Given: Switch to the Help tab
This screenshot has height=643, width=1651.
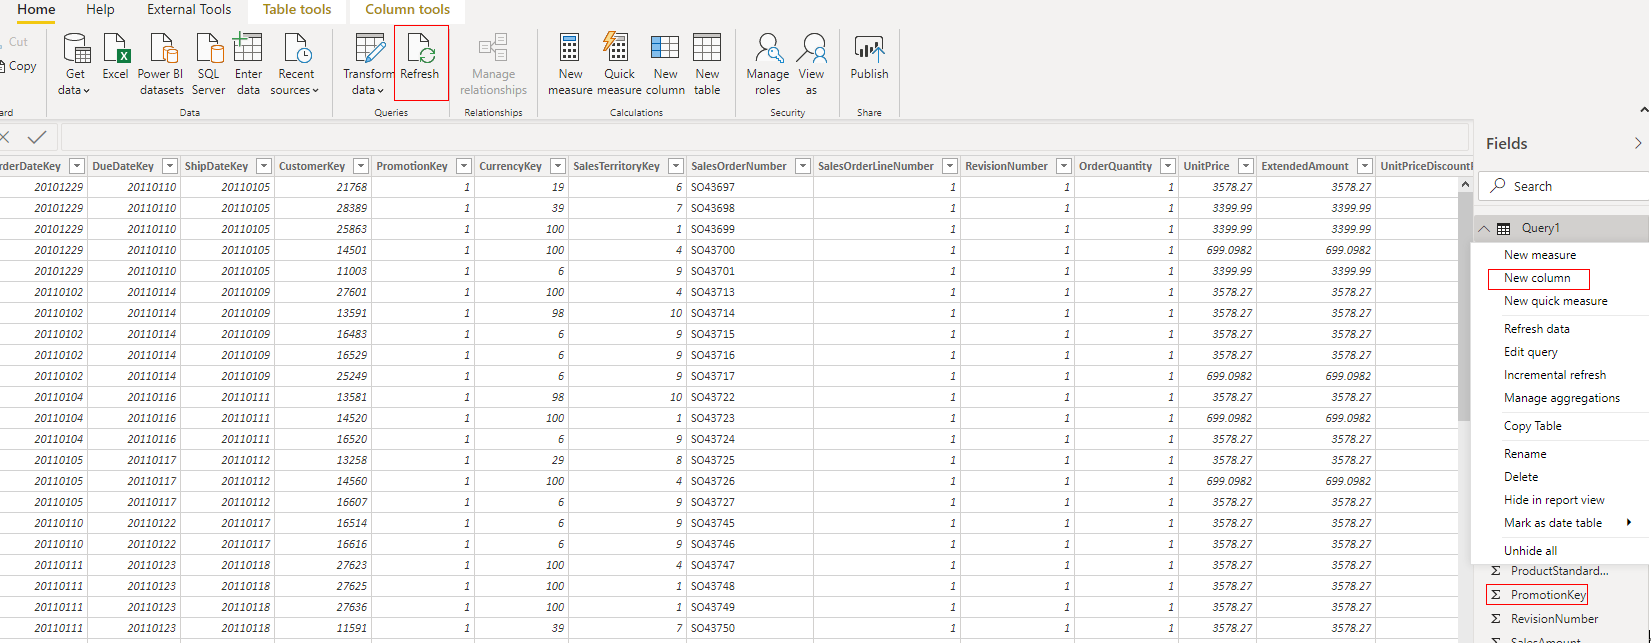Looking at the screenshot, I should click(x=100, y=9).
